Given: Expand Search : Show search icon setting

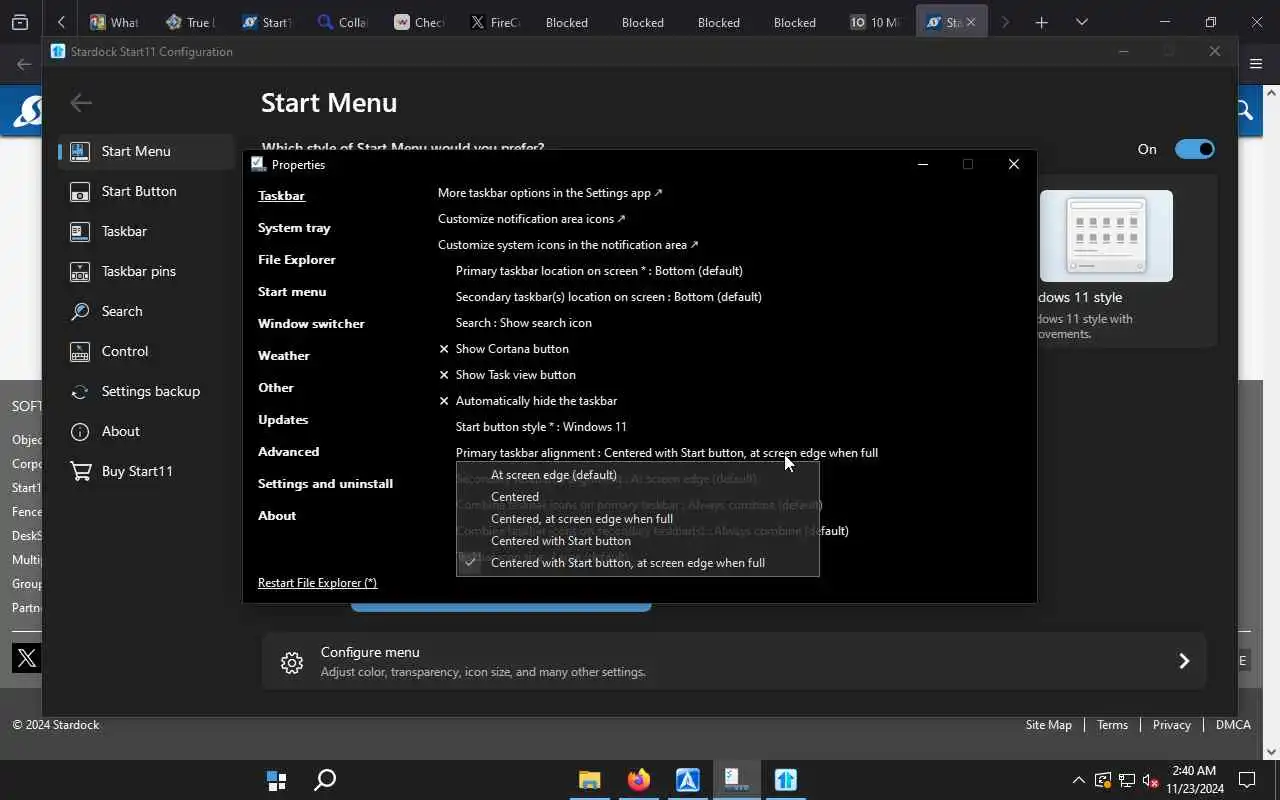Looking at the screenshot, I should pyautogui.click(x=523, y=323).
